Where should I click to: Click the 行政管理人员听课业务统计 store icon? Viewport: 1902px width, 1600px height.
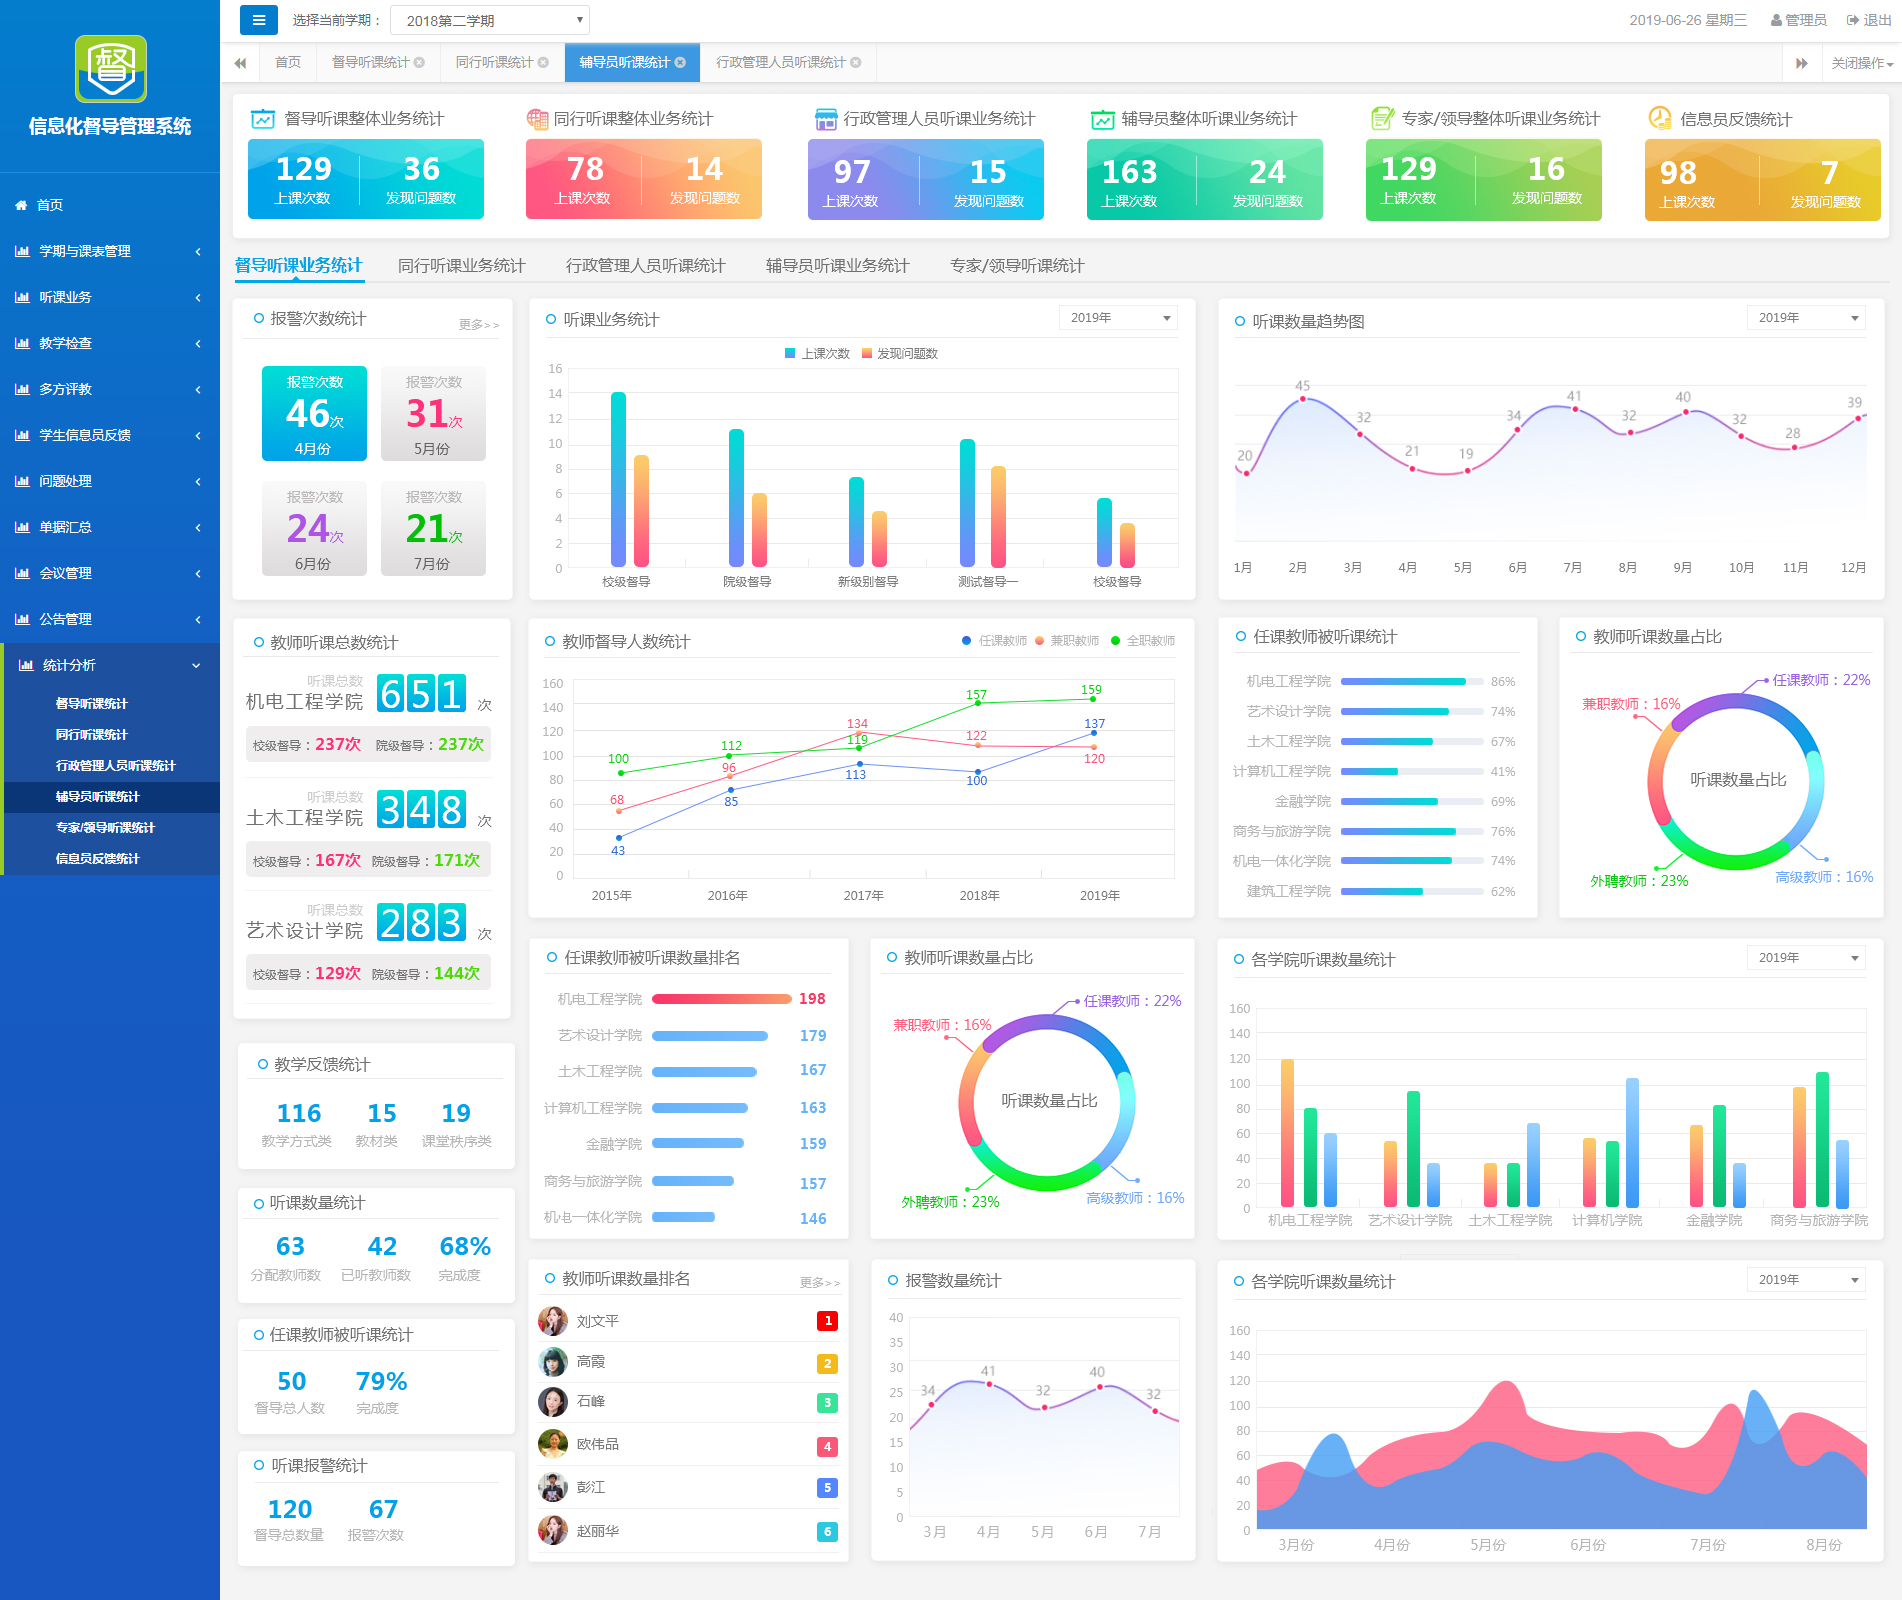(x=825, y=119)
